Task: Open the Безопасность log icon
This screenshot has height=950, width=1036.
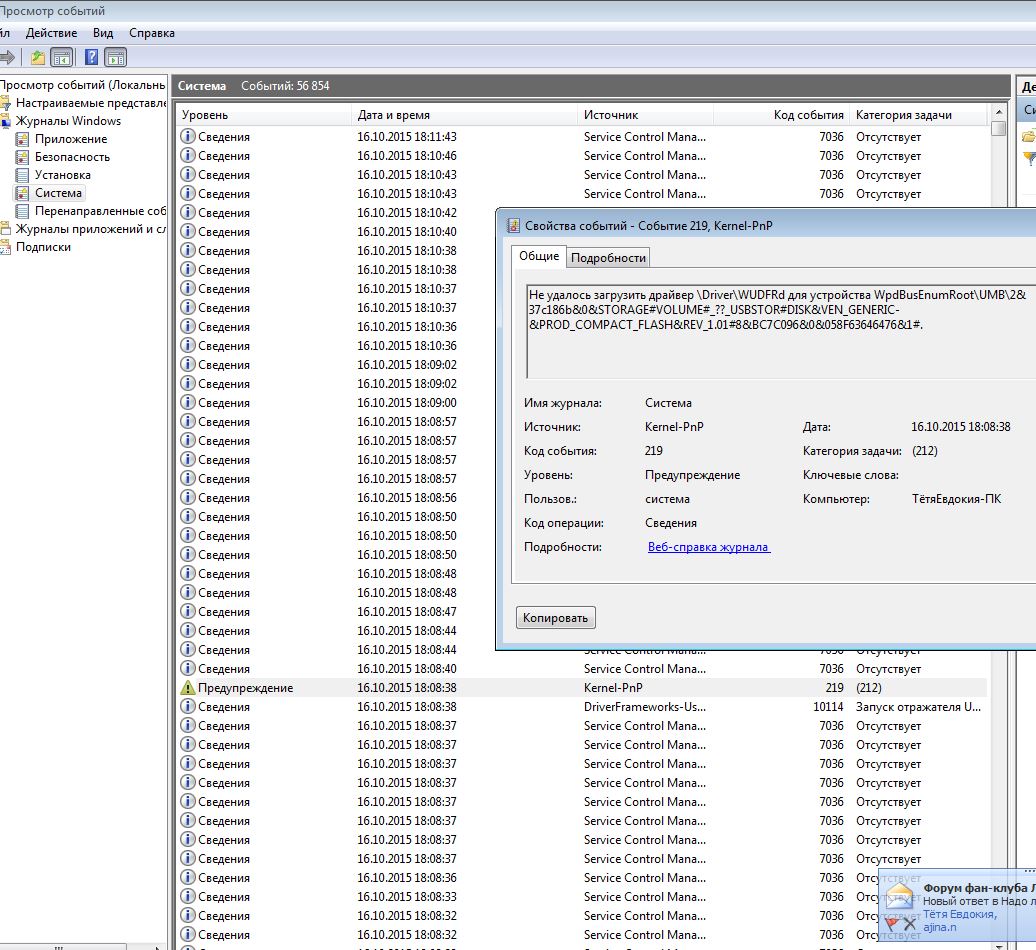Action: point(23,157)
